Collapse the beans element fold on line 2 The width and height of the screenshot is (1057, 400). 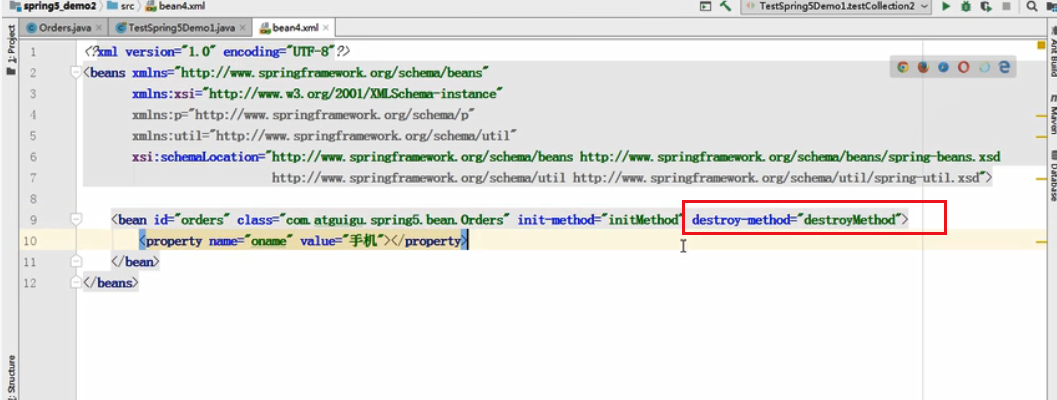76,73
